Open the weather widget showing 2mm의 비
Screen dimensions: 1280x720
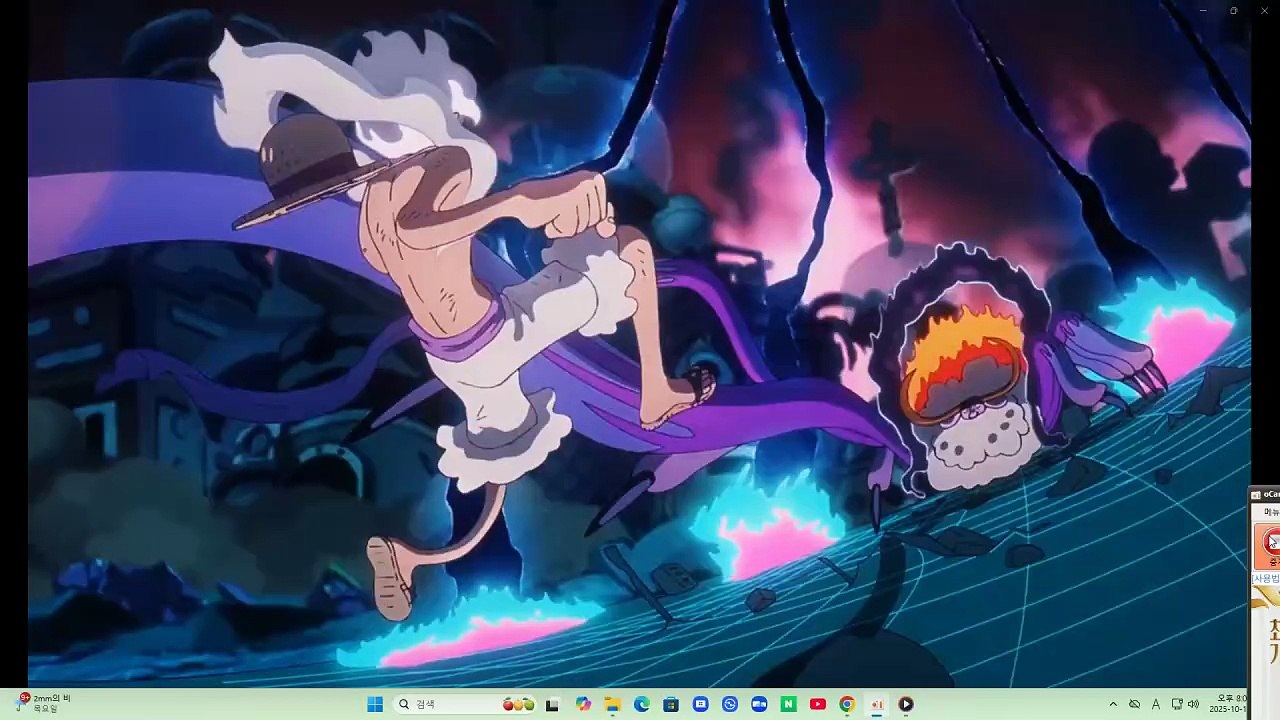coord(42,703)
